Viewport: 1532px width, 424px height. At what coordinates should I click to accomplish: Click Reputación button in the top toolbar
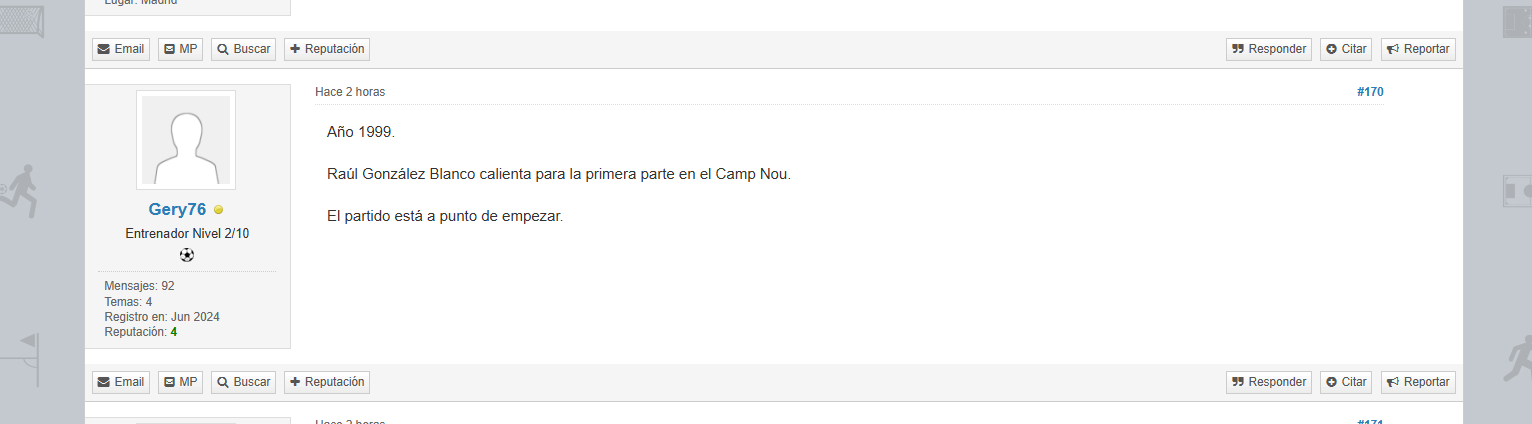327,49
